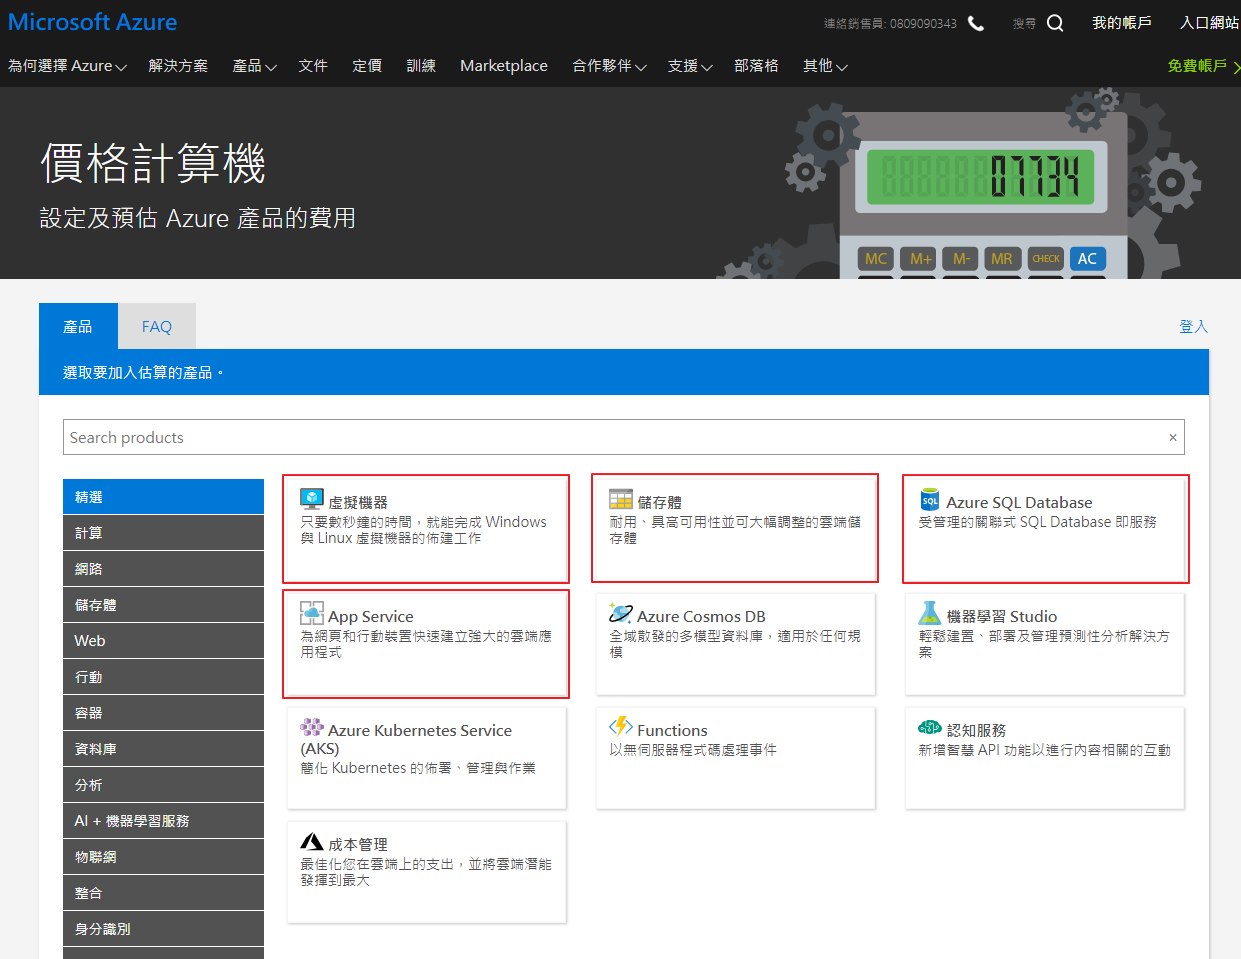Click the search magnifier icon in header
1241x959 pixels.
pyautogui.click(x=1055, y=23)
